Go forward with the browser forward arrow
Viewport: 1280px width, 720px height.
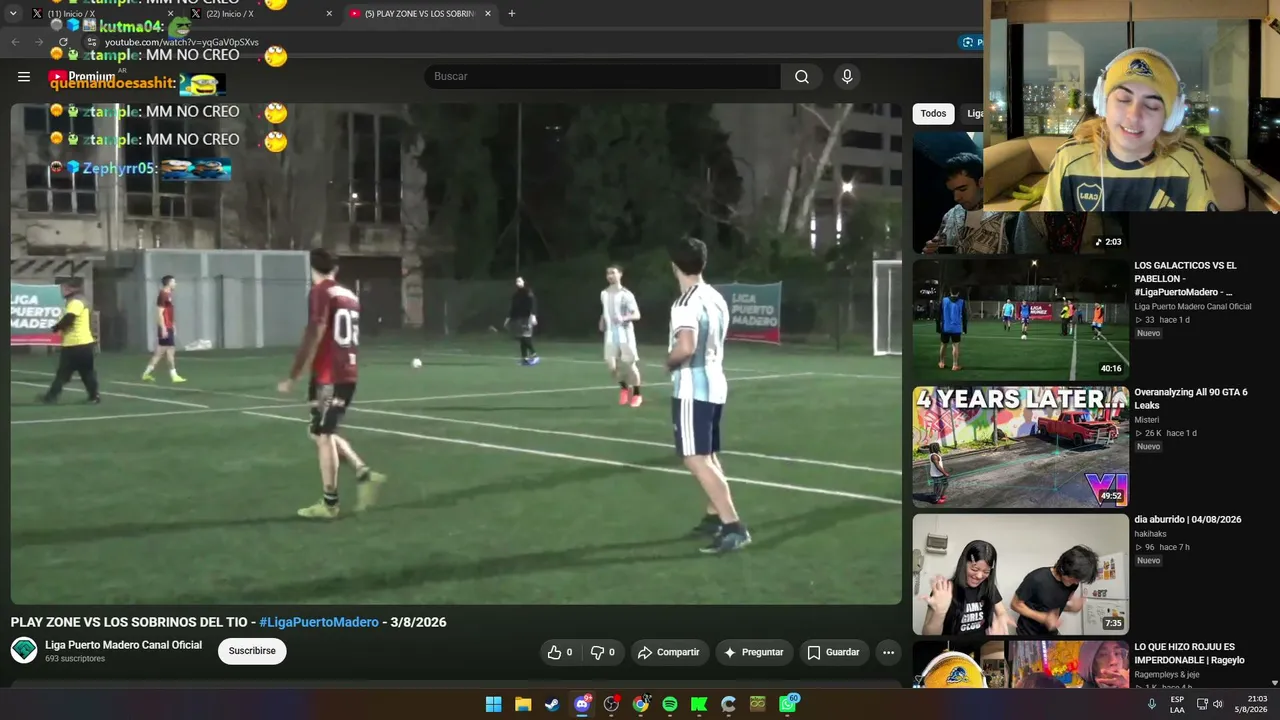click(39, 42)
